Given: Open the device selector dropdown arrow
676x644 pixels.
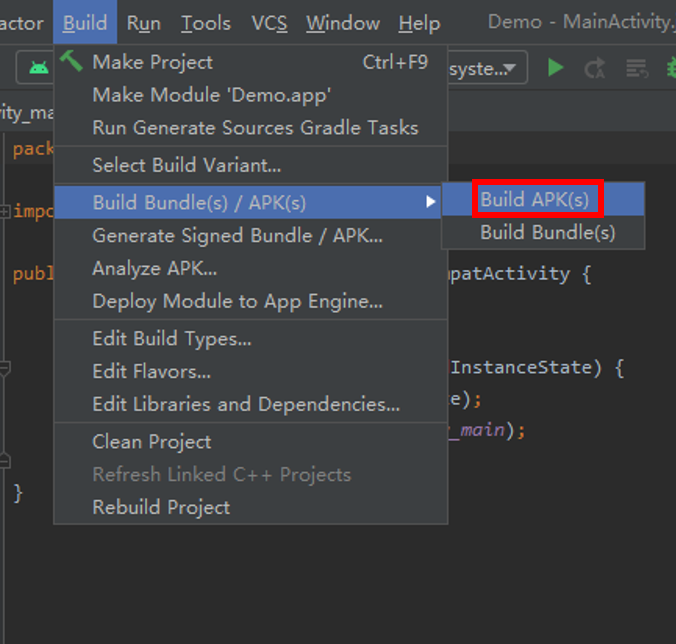Looking at the screenshot, I should 510,68.
